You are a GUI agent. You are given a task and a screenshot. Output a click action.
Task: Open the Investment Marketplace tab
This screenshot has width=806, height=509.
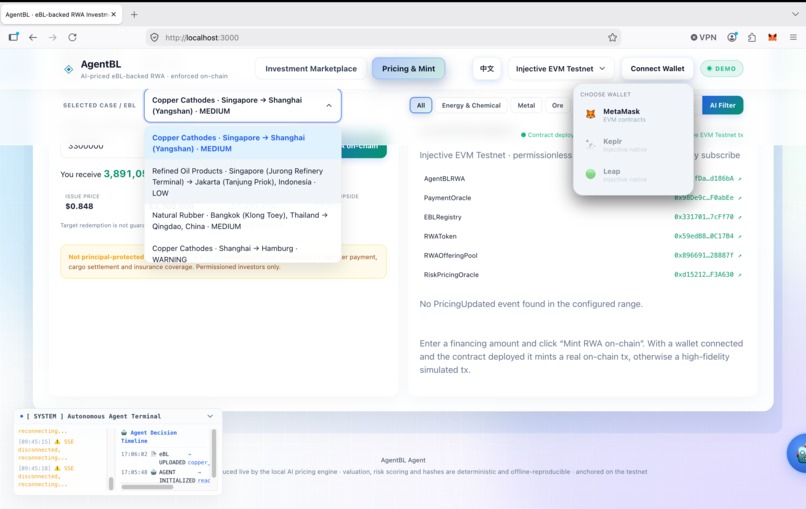(x=310, y=68)
